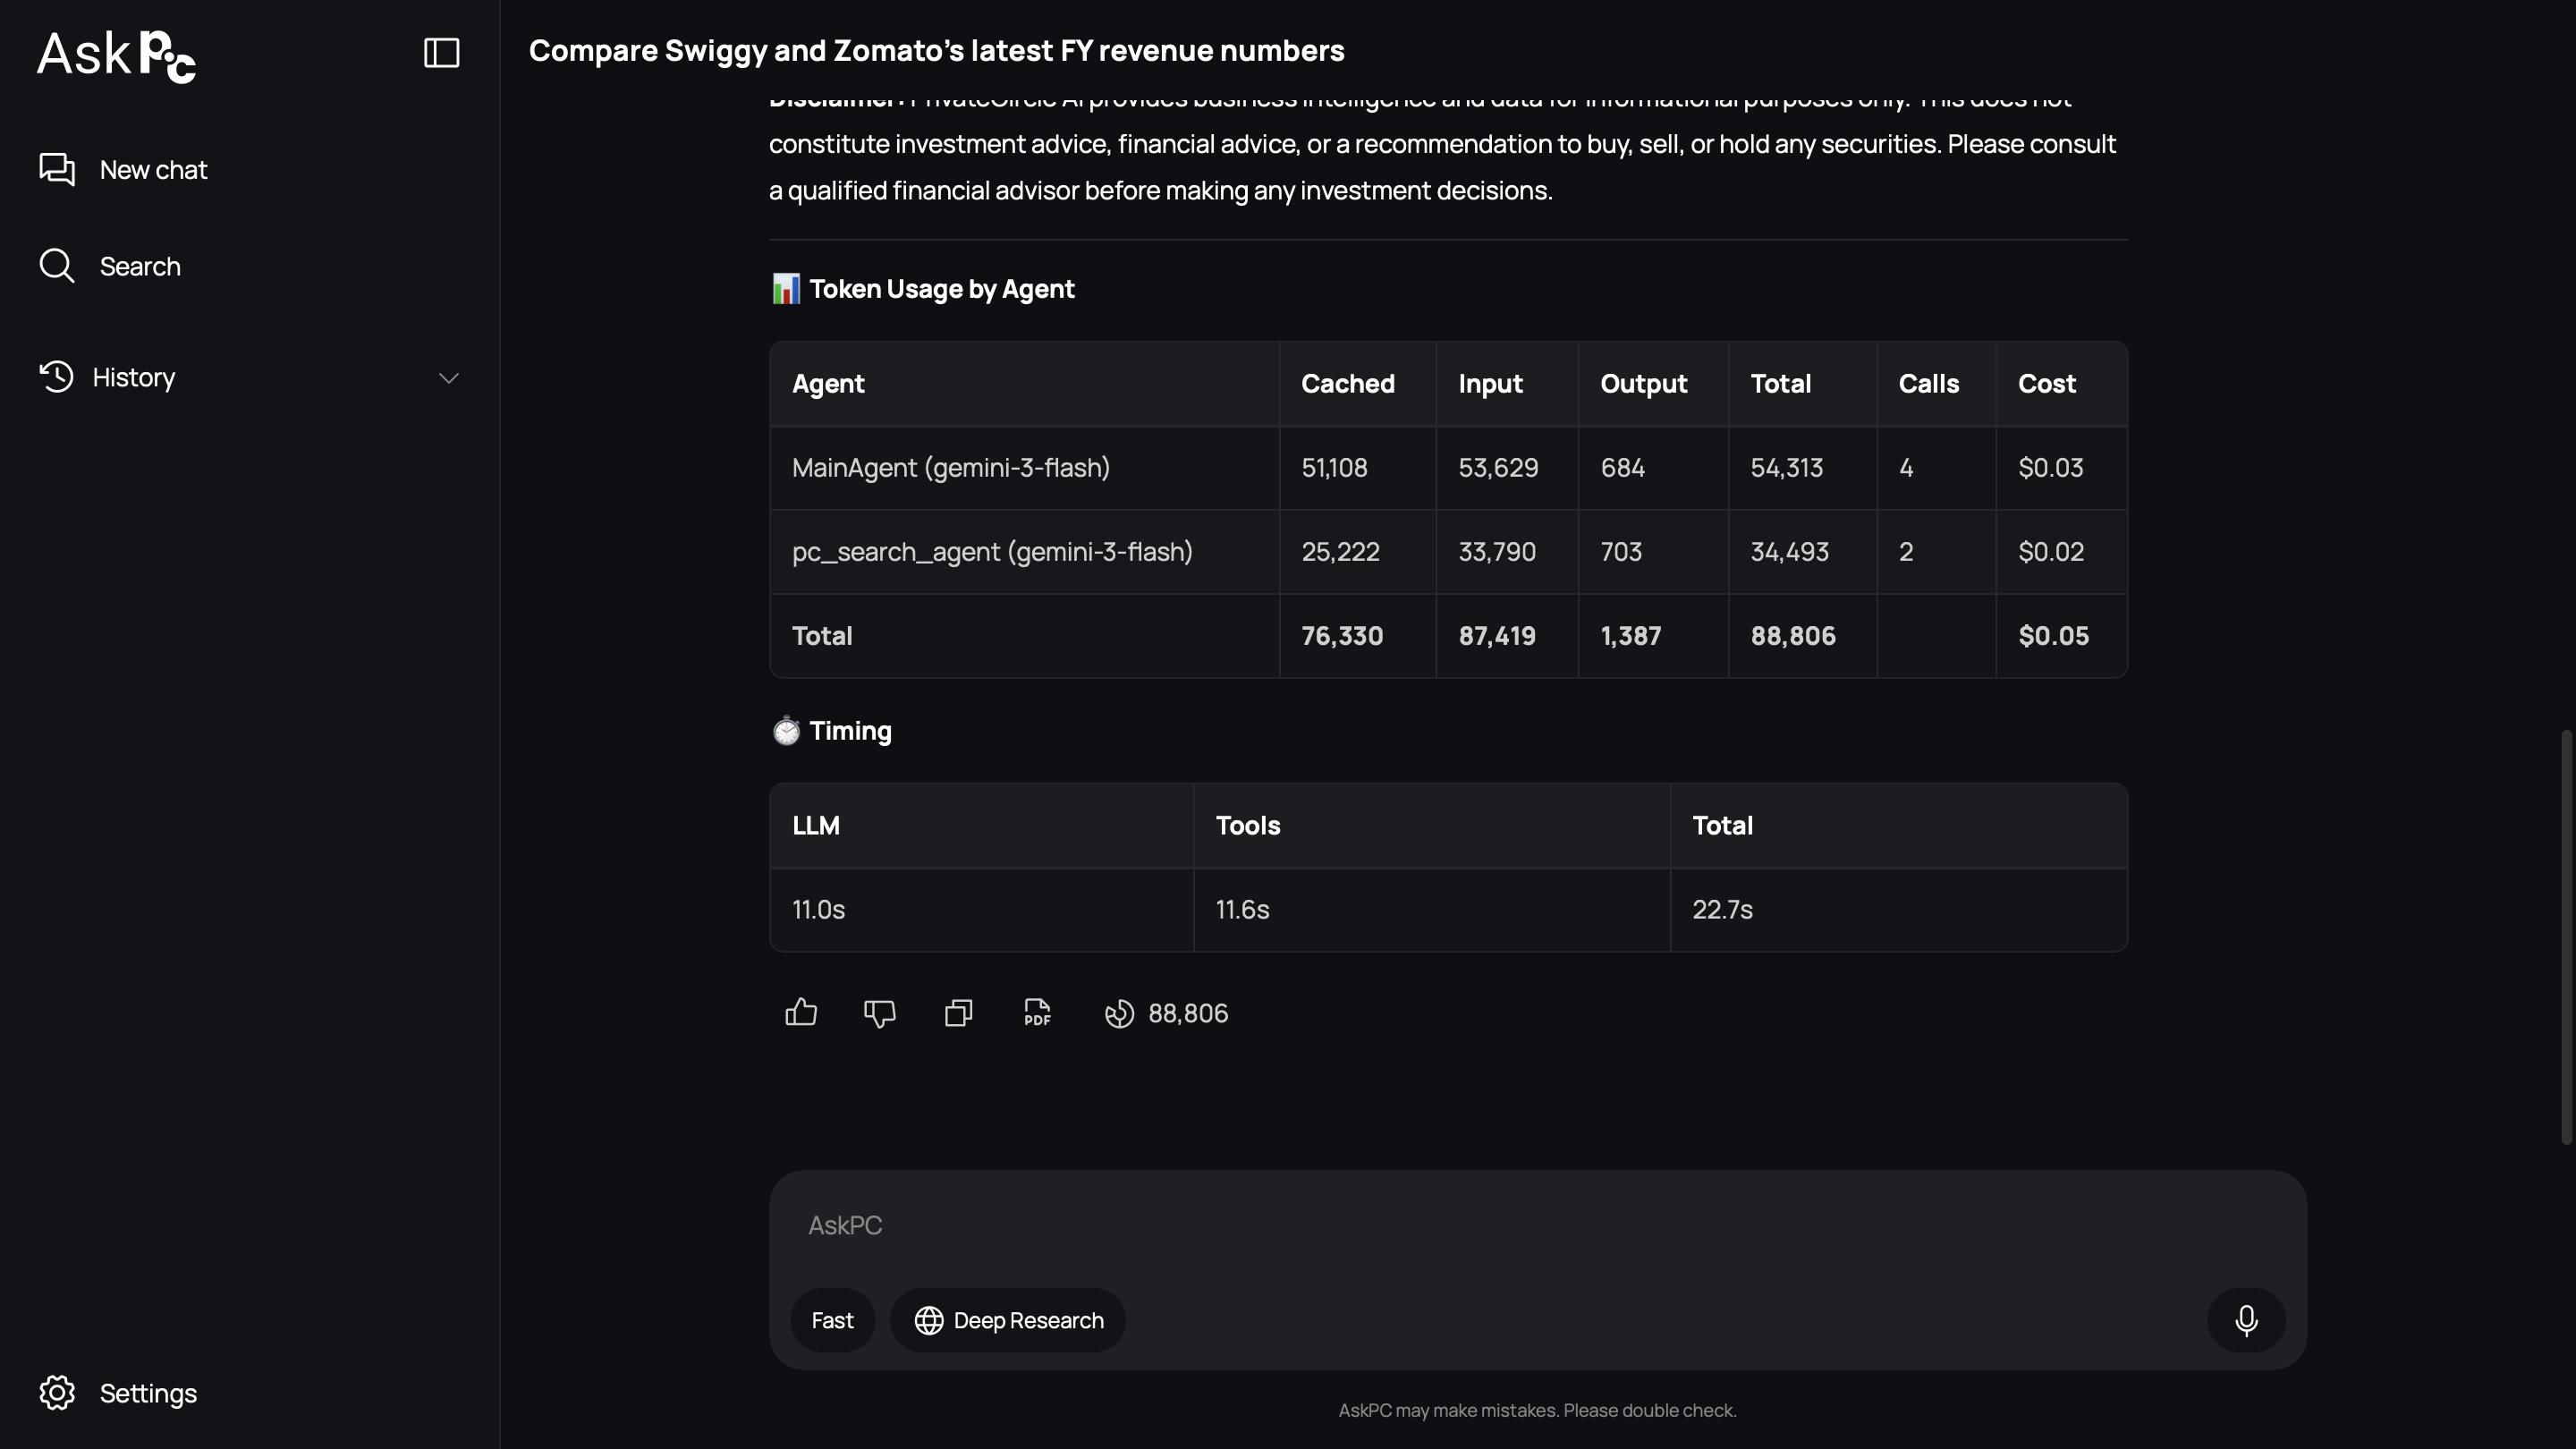Click the vertical scrollbar thumb

(x=2566, y=937)
